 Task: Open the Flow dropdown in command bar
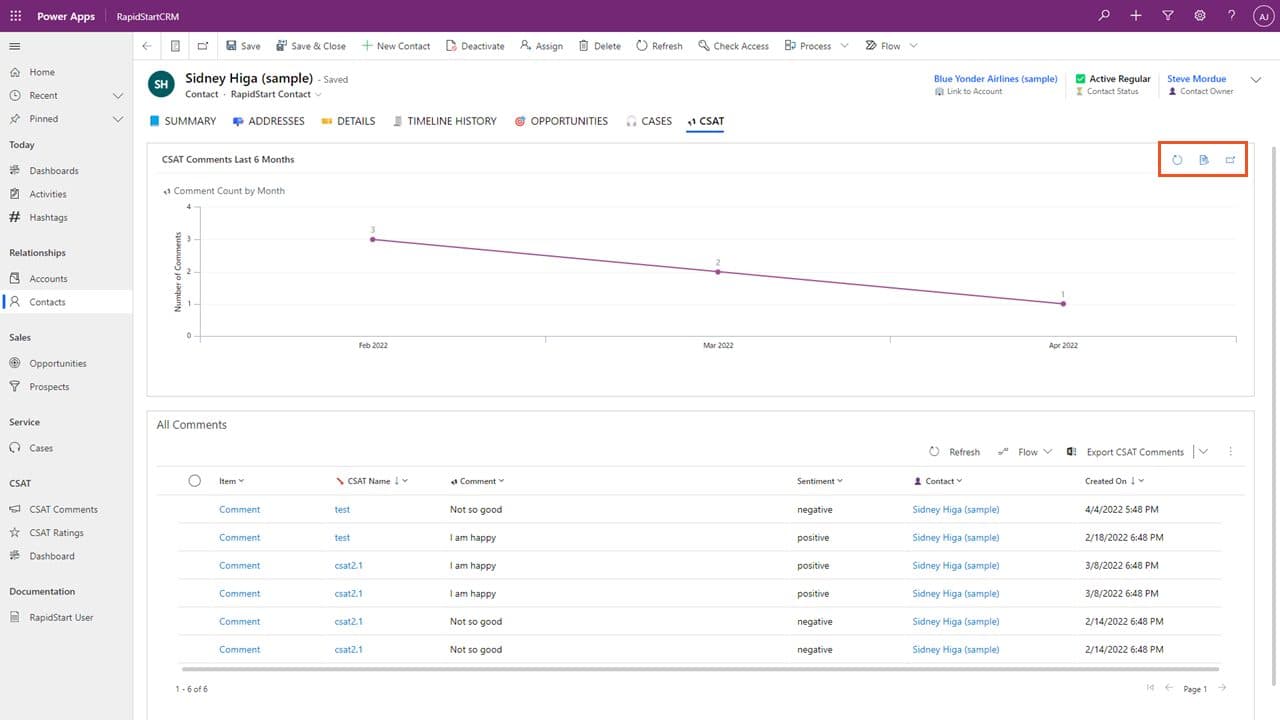[x=890, y=46]
